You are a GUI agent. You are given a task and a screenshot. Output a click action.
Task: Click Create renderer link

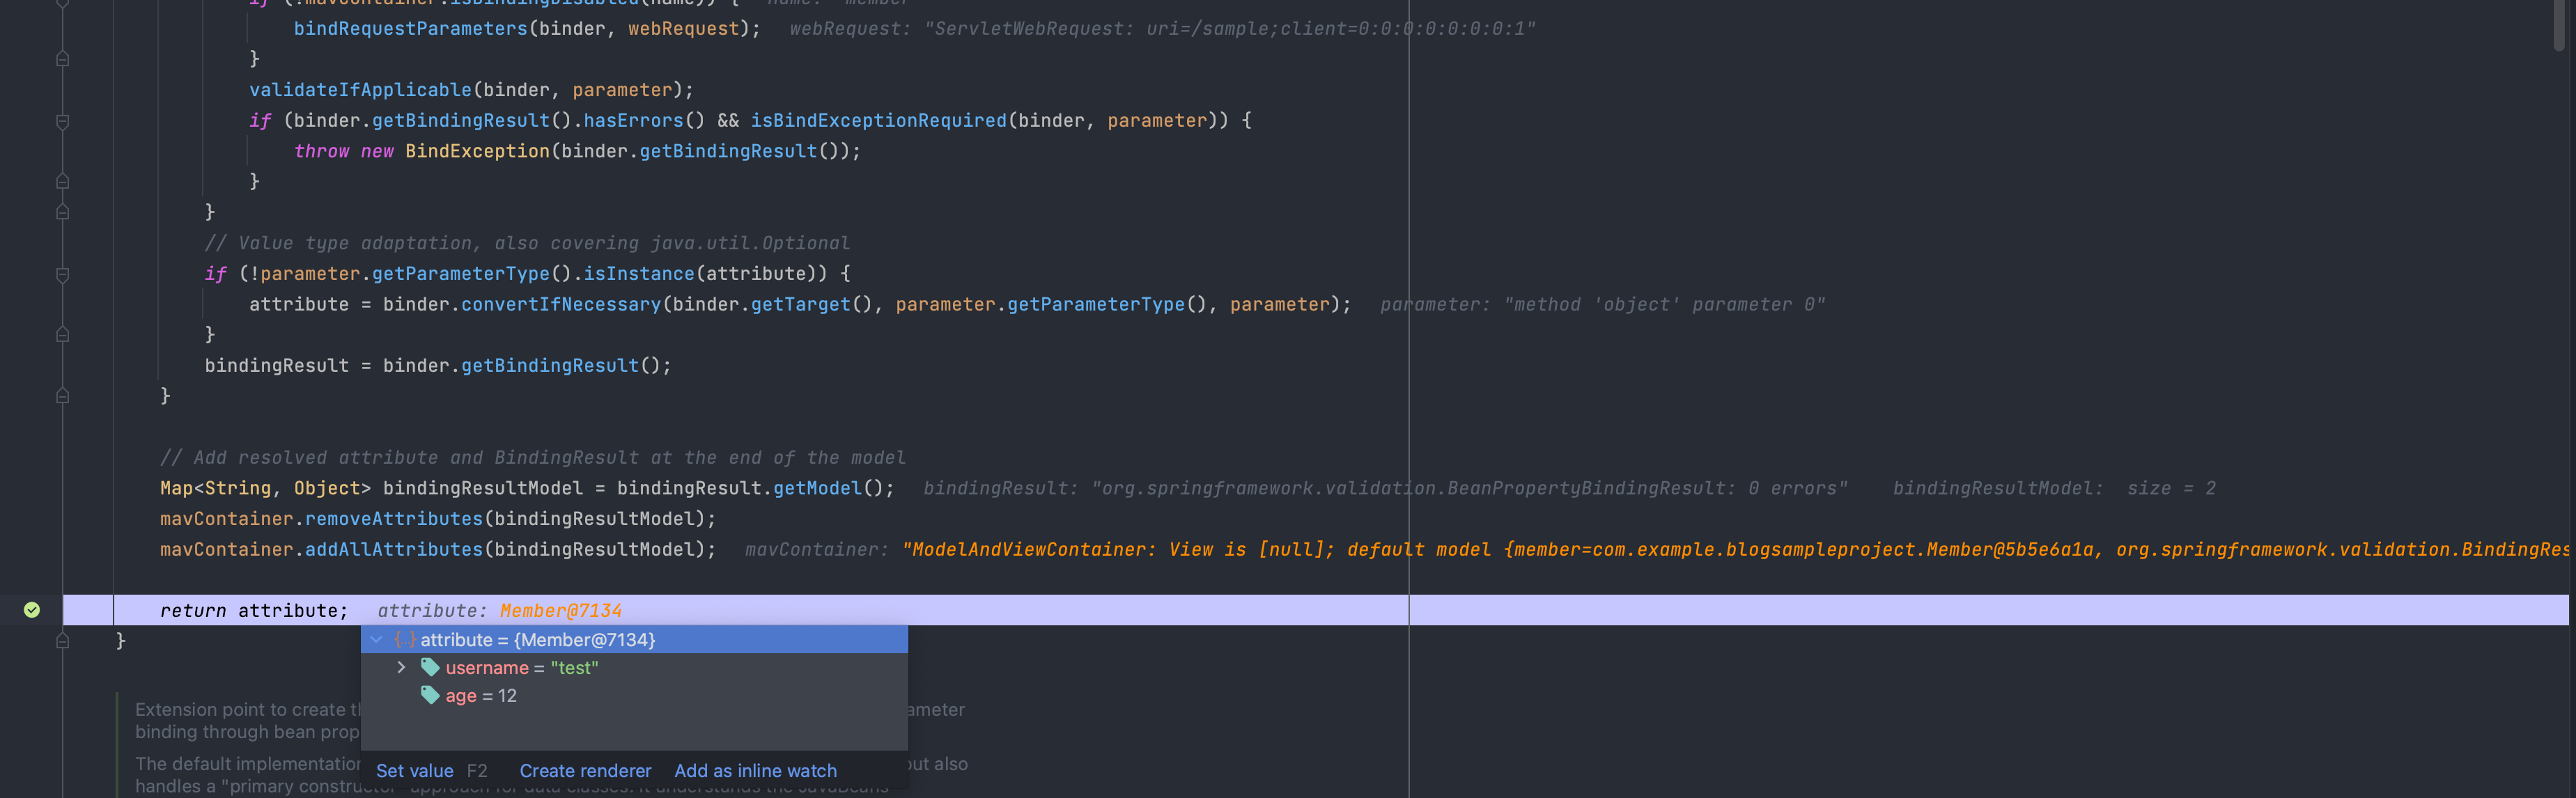tap(585, 771)
